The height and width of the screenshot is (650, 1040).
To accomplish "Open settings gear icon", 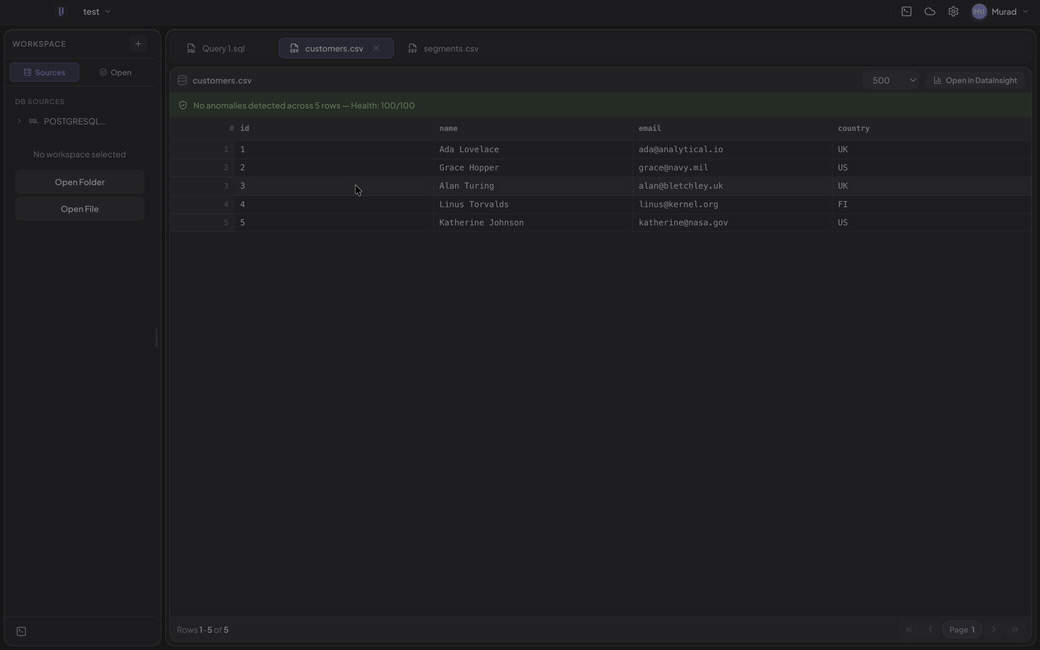I will coord(953,11).
